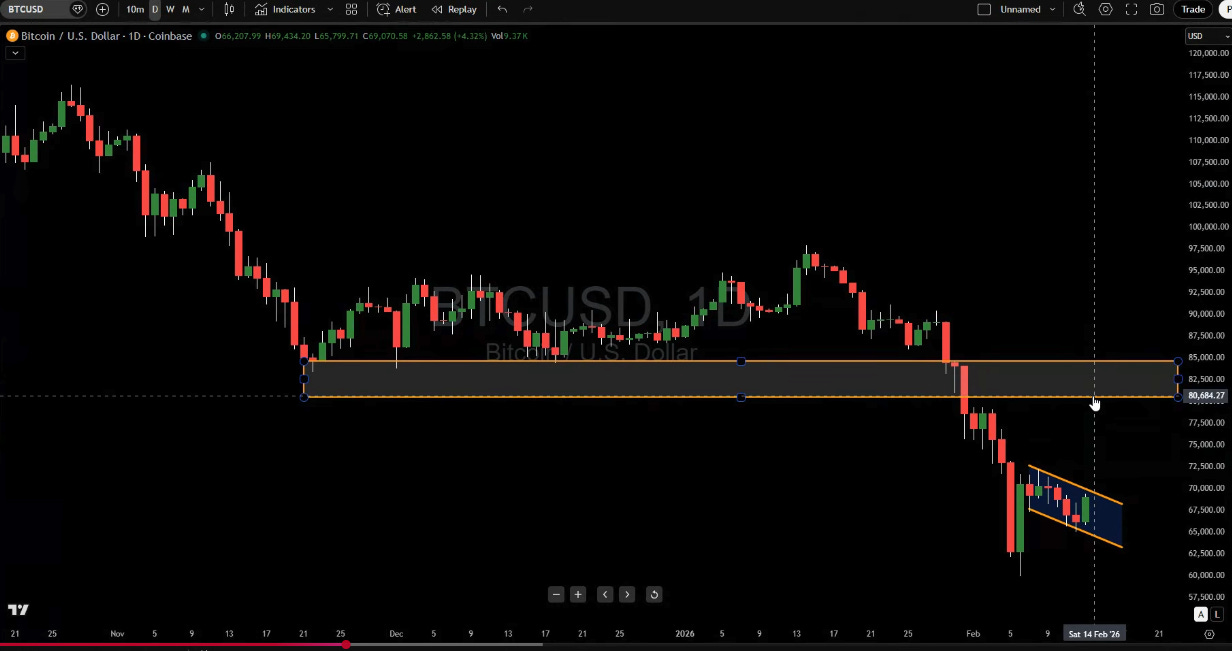Shift the chart left with the arrow button
Screen dimensions: 1232x651
click(605, 594)
